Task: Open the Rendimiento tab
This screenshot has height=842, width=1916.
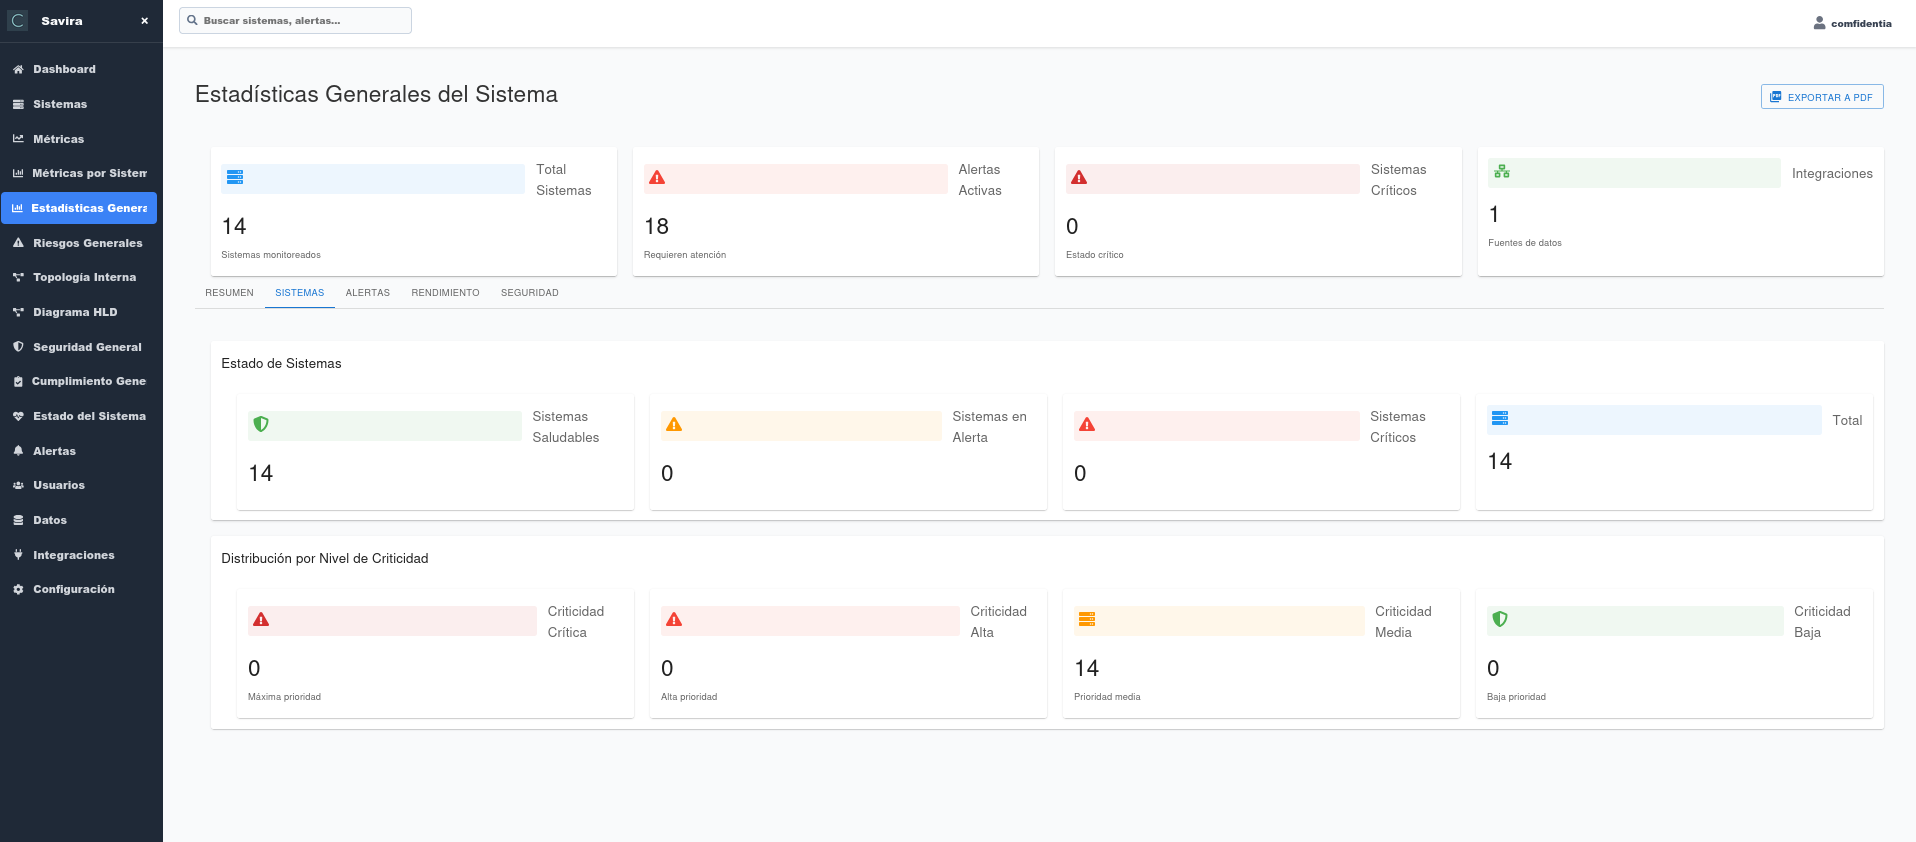Action: click(x=445, y=293)
